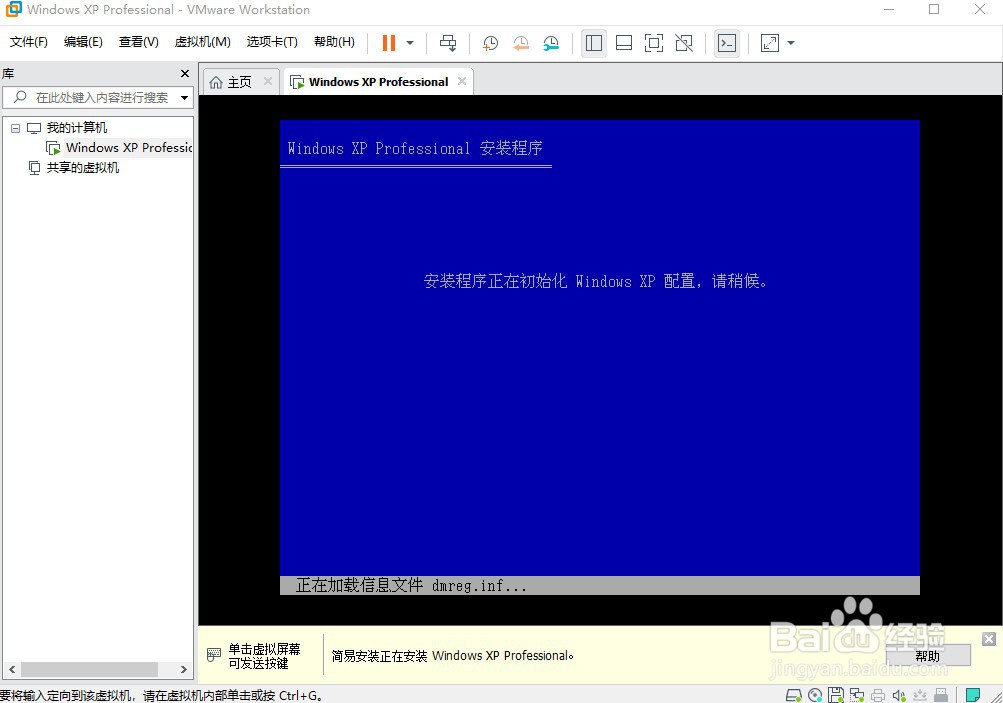Open the stretch display dropdown arrow
The width and height of the screenshot is (1003, 703).
pyautogui.click(x=791, y=43)
